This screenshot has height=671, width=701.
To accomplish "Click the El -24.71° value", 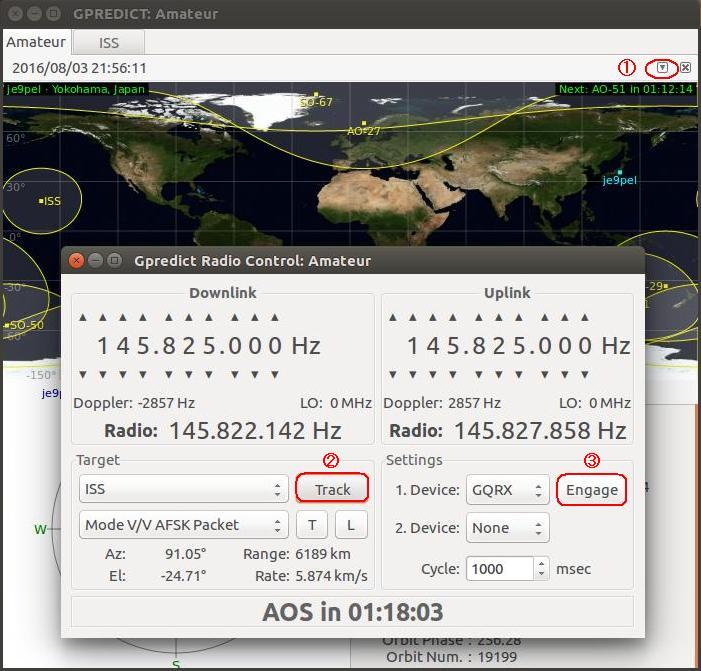I will [x=183, y=576].
